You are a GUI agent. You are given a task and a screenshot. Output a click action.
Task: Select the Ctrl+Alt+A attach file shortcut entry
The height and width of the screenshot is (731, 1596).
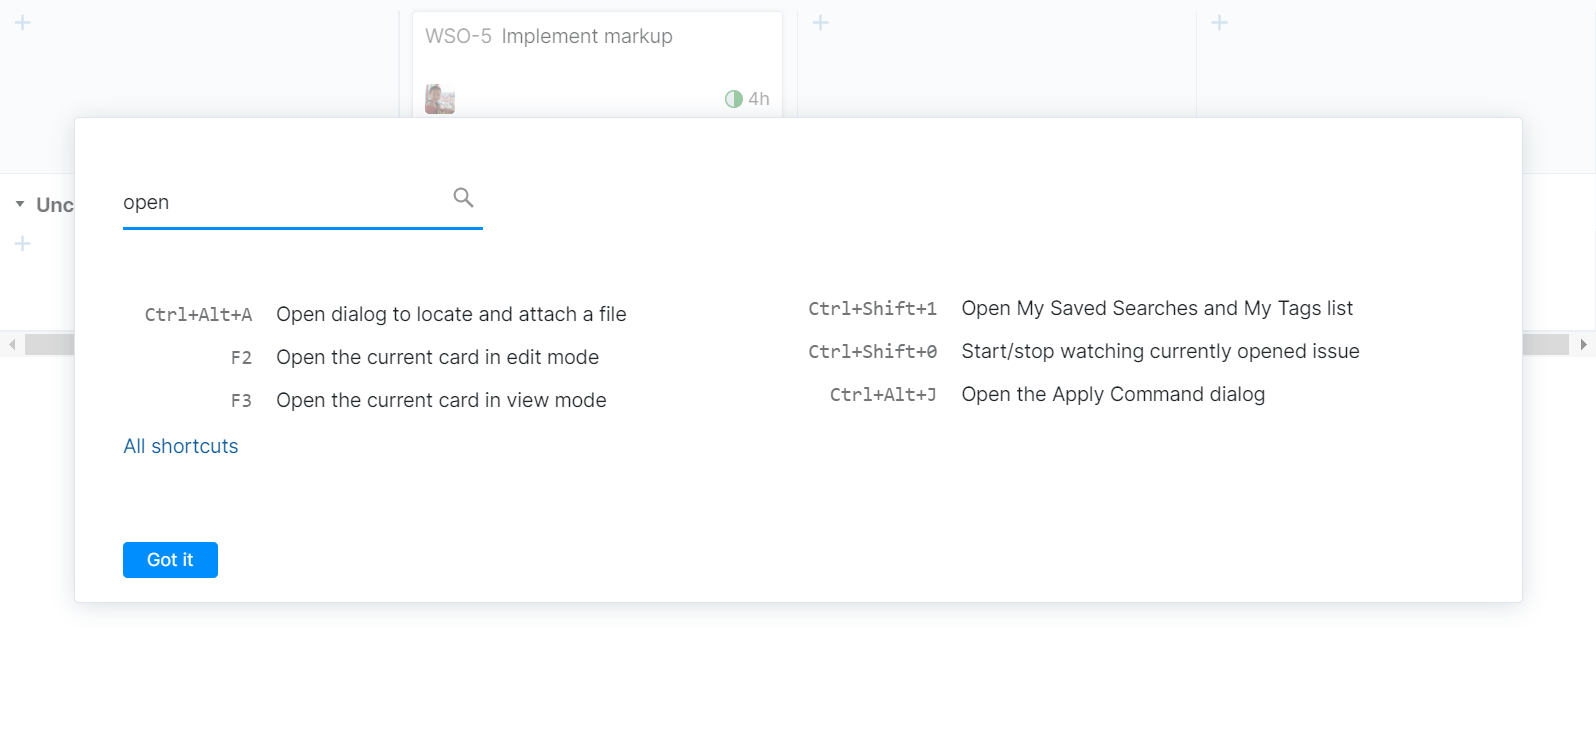coord(451,314)
